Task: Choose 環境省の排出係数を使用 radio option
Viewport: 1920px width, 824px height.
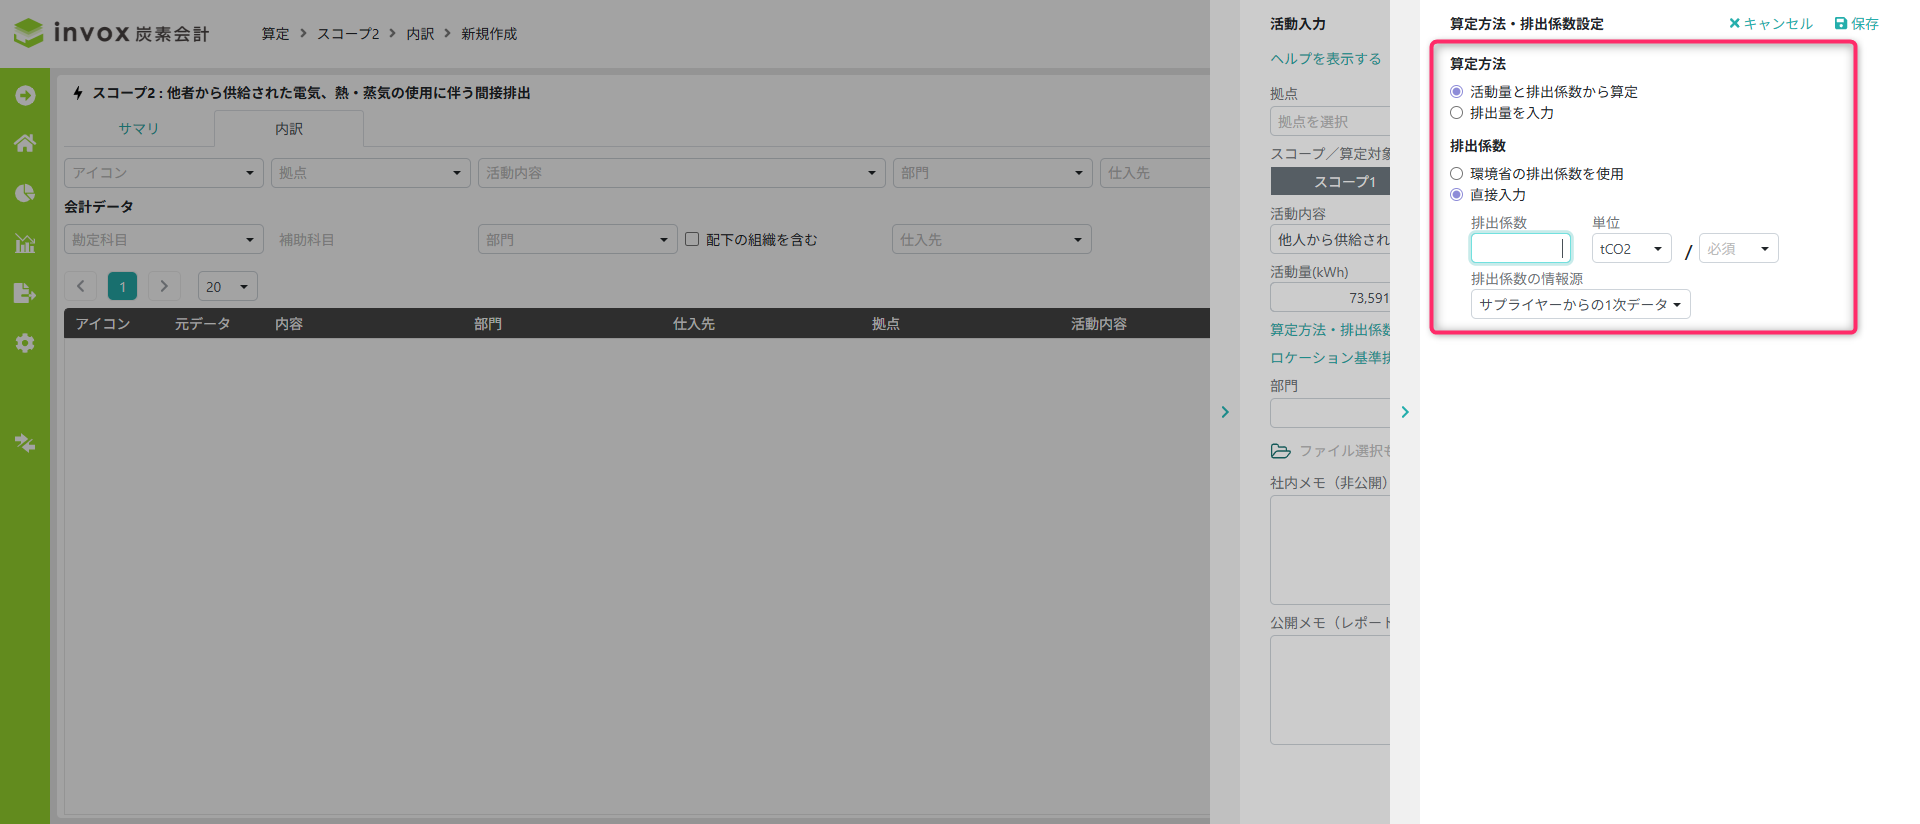Action: 1456,174
